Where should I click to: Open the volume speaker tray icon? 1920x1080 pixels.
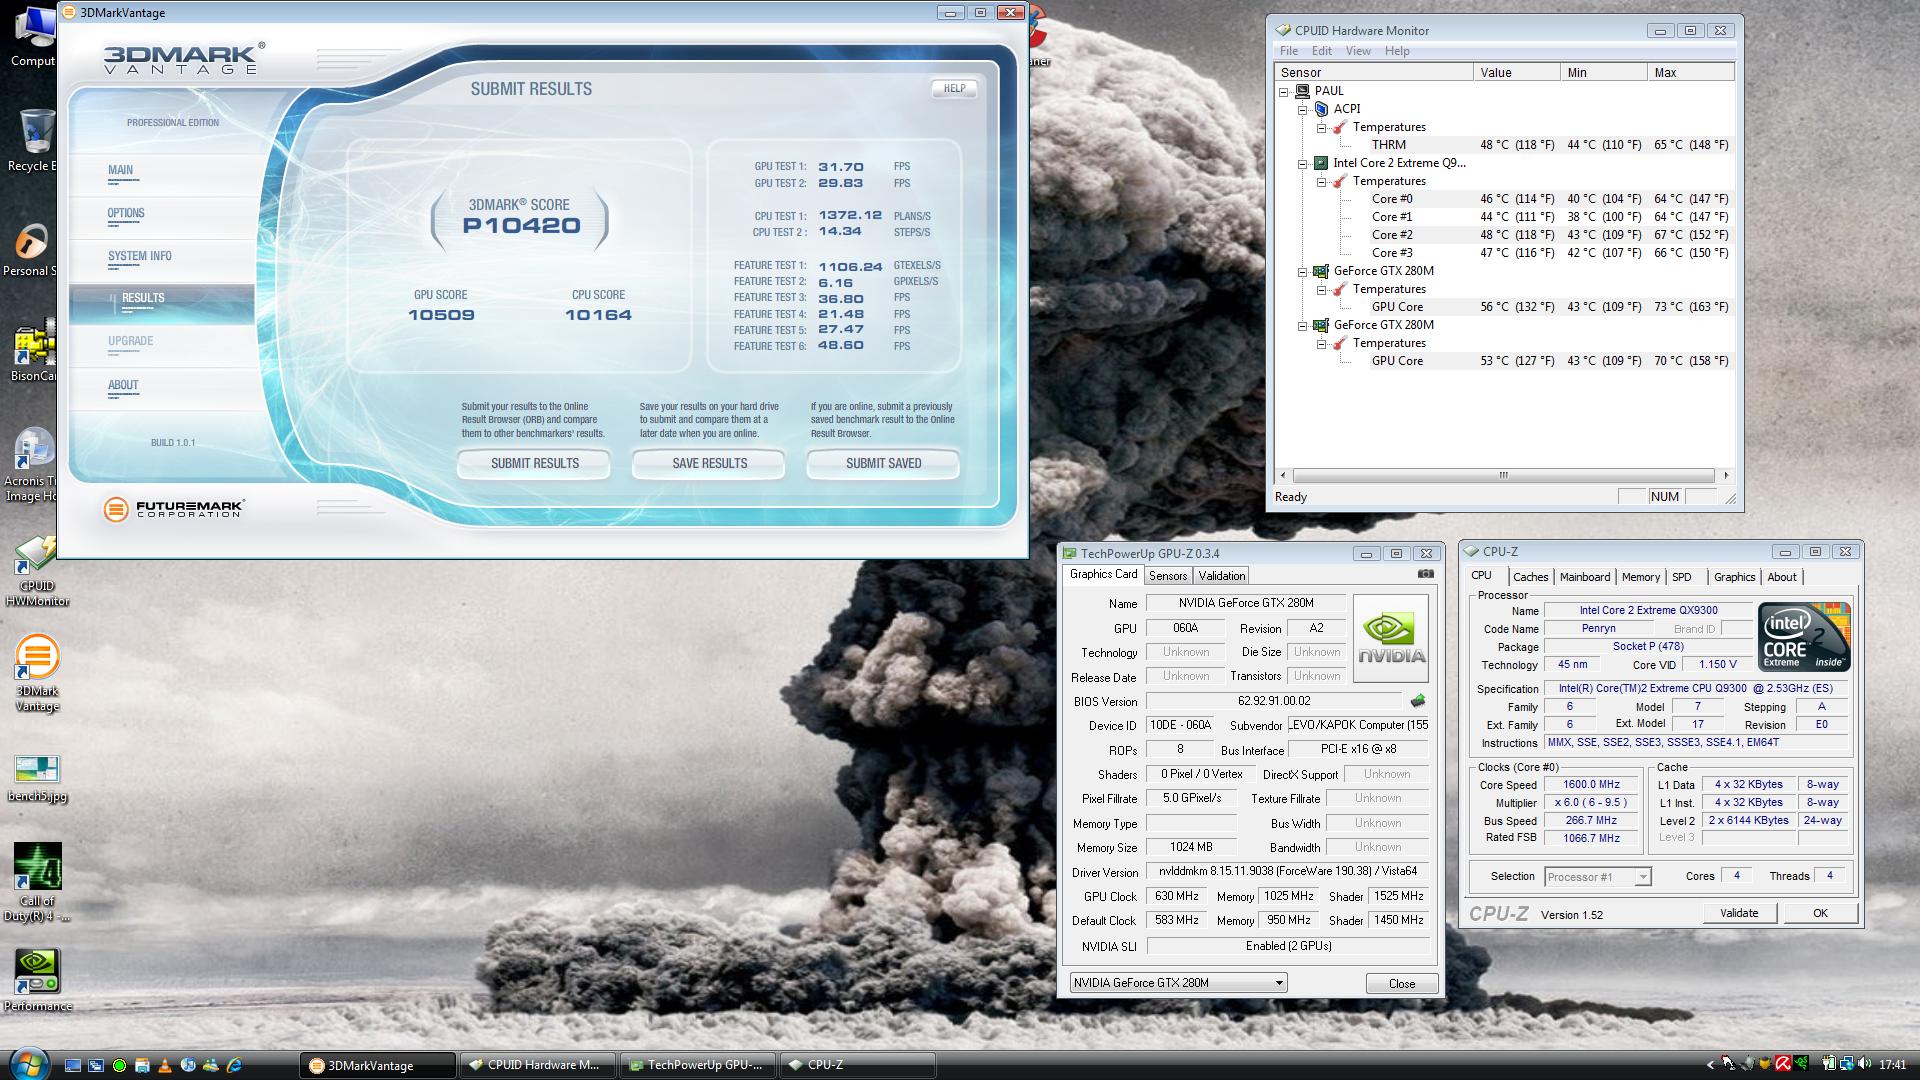pyautogui.click(x=1865, y=1065)
